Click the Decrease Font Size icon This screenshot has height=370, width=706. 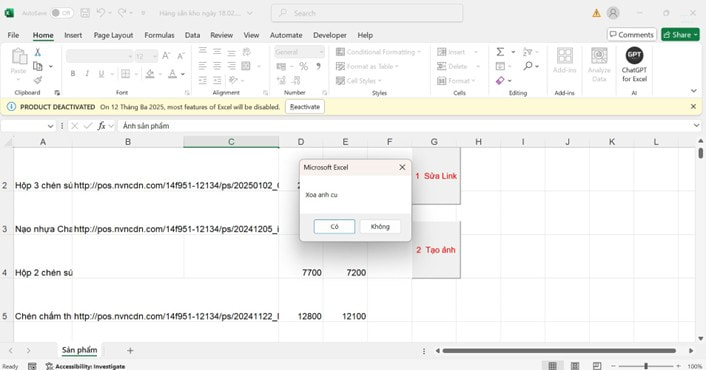pyautogui.click(x=181, y=56)
